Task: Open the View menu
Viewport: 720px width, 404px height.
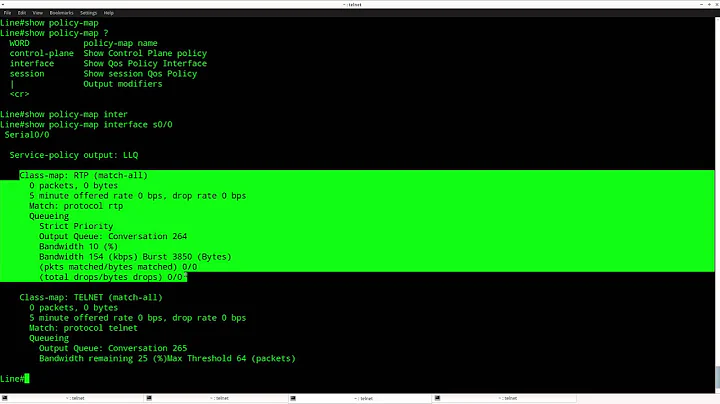Action: (x=38, y=13)
